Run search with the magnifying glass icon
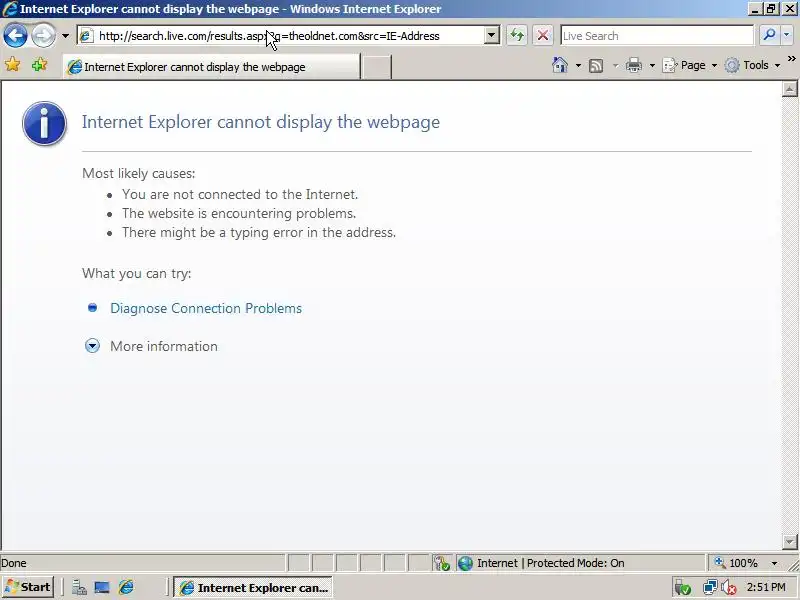Image resolution: width=800 pixels, height=600 pixels. [x=769, y=35]
